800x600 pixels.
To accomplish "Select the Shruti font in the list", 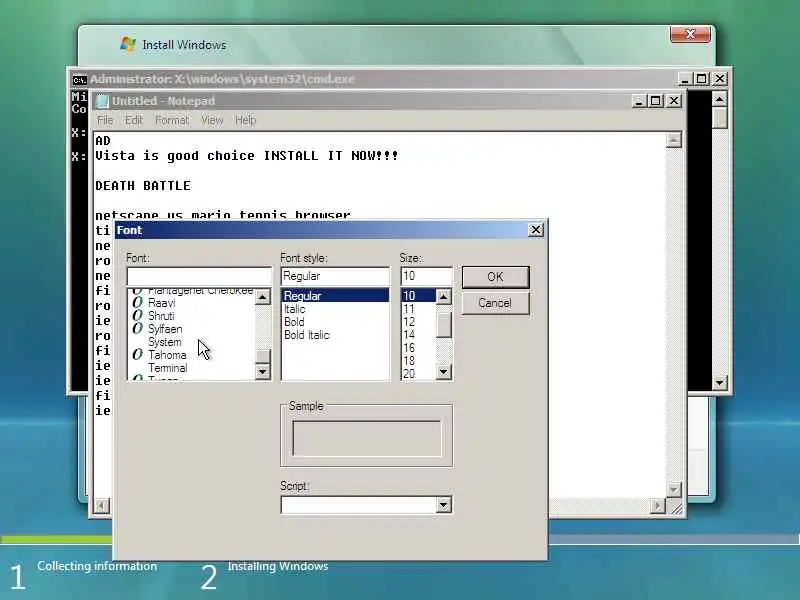I will tap(161, 316).
